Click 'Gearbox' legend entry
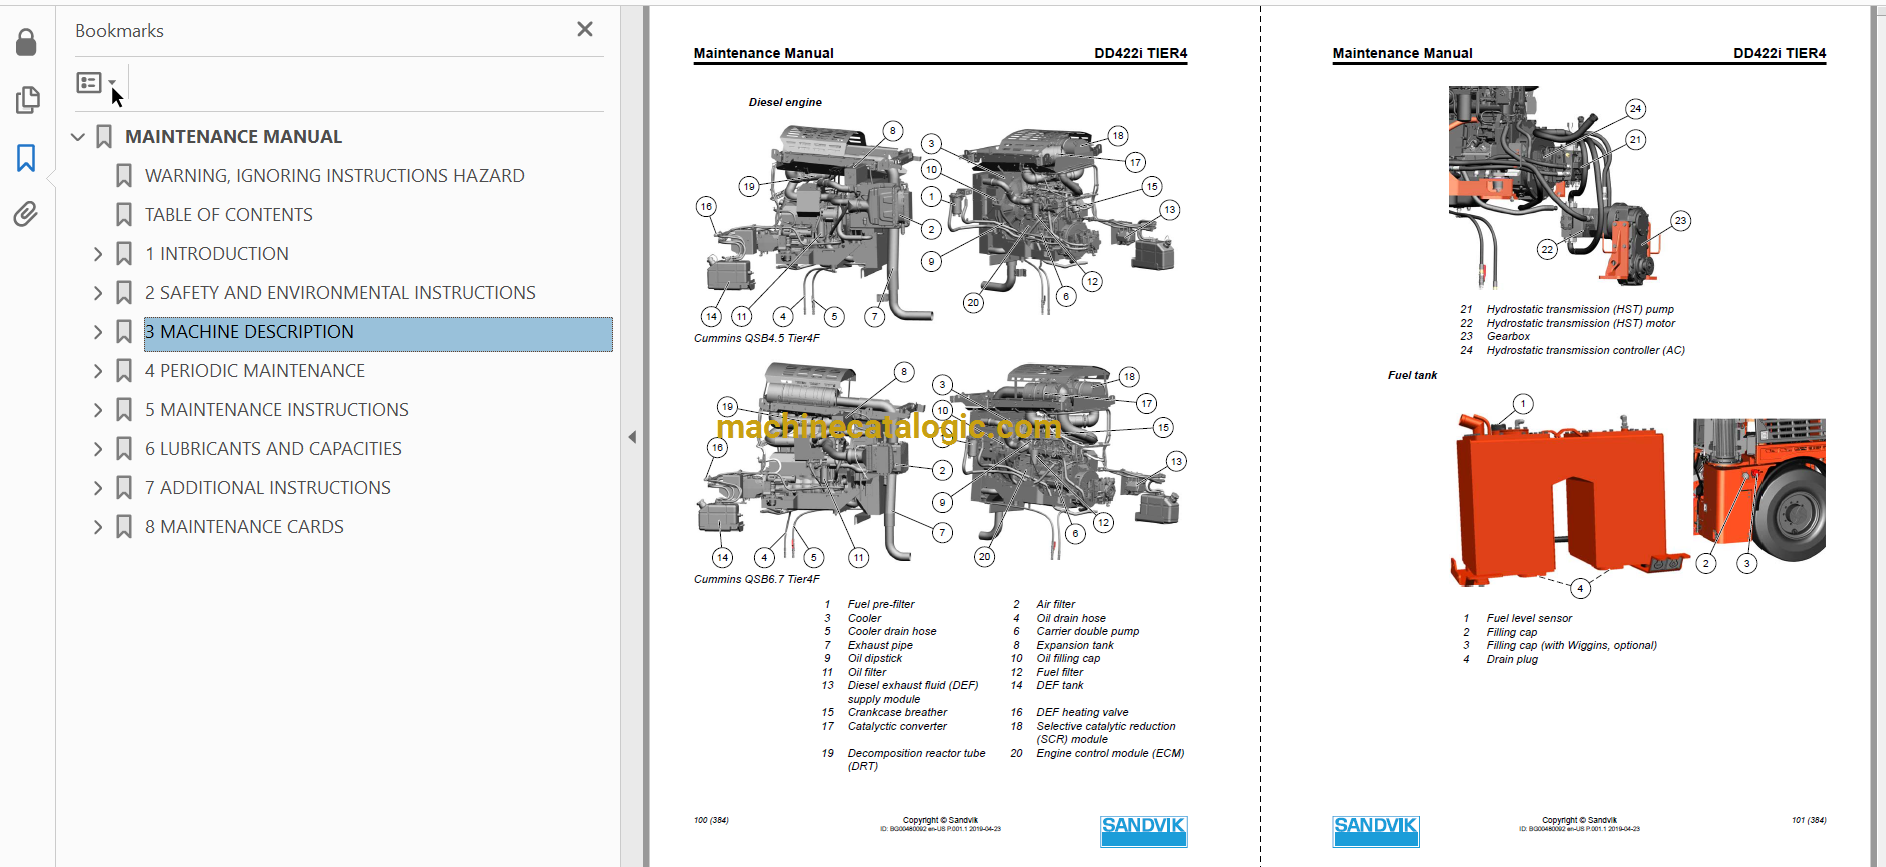The width and height of the screenshot is (1886, 867). [x=1508, y=336]
